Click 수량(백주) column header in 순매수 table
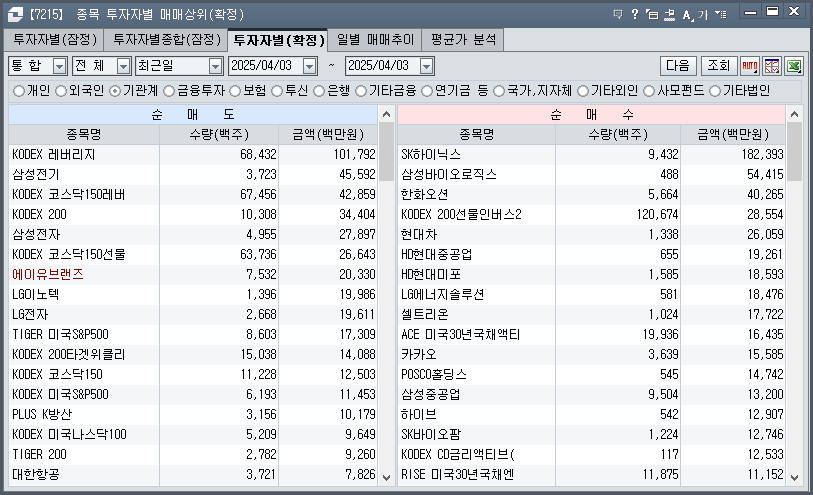 [618, 135]
